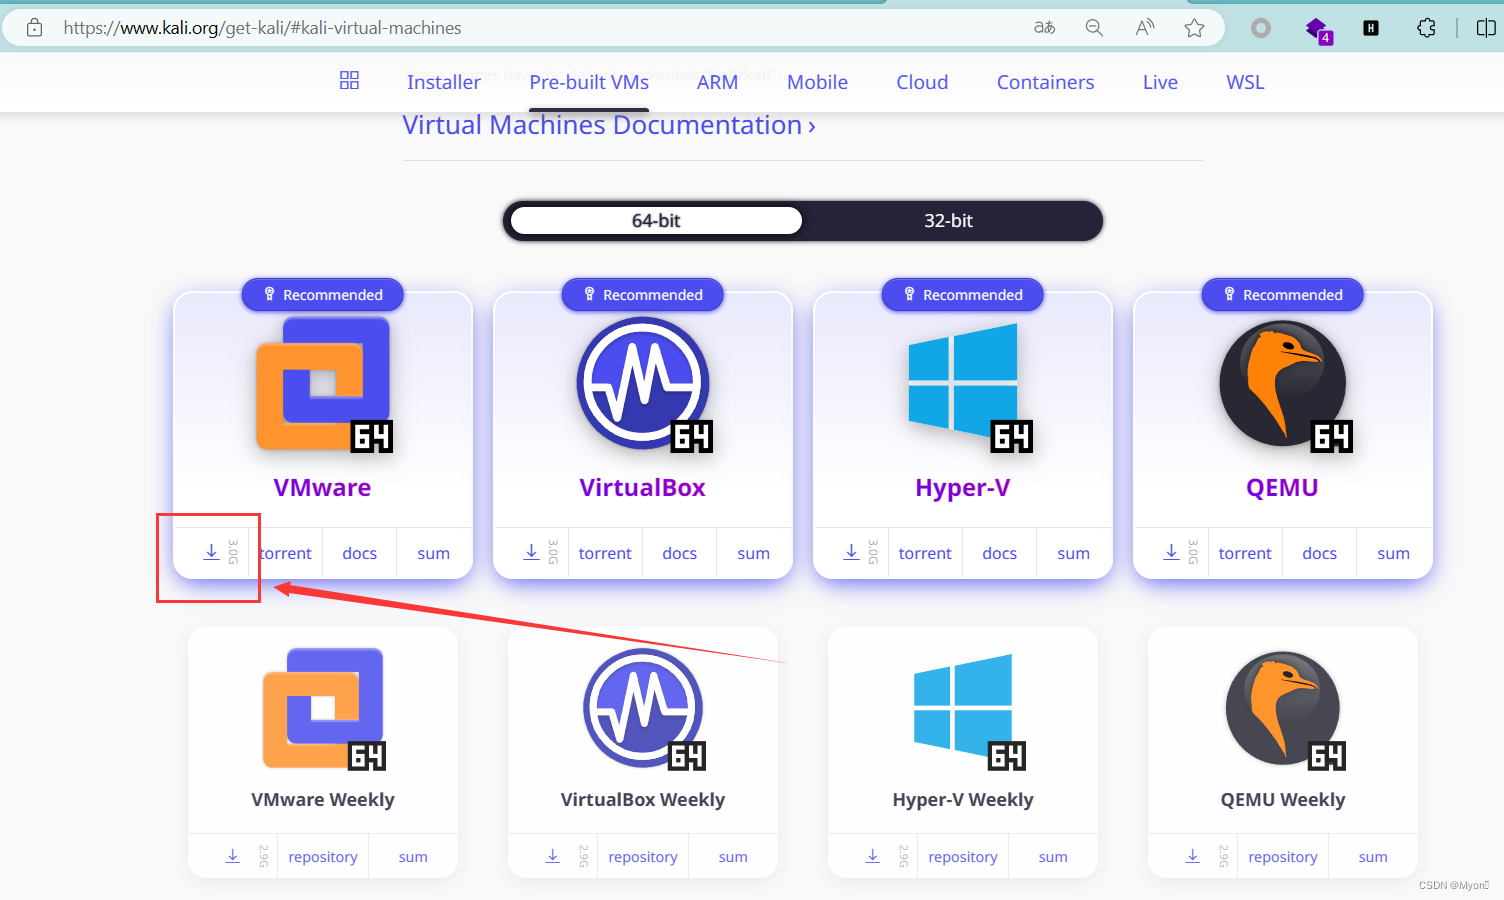Image resolution: width=1504 pixels, height=900 pixels.
Task: Download the QEMU 64-bit image
Action: click(1171, 552)
